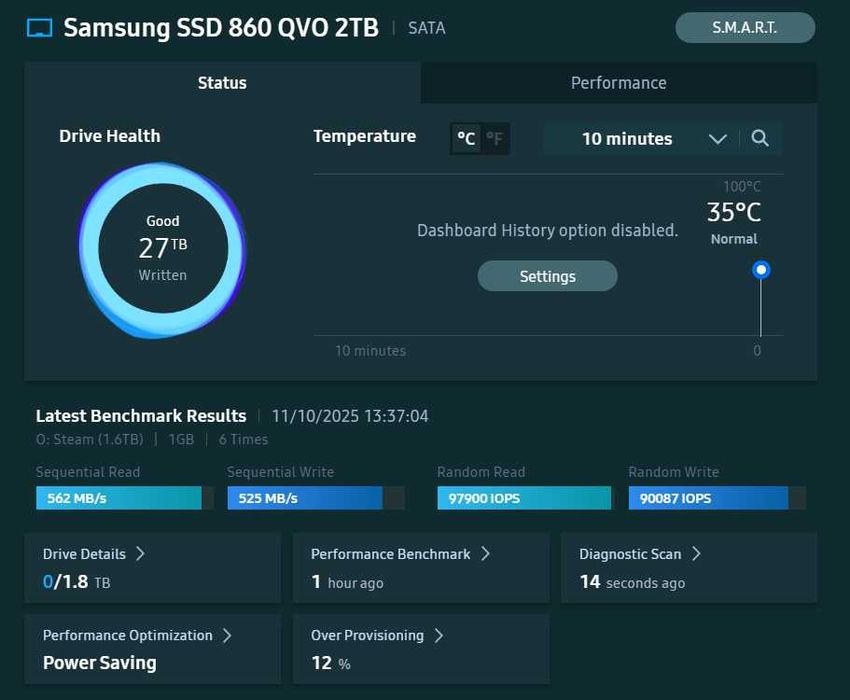Screen dimensions: 850x700
Task: Click the chevron arrow of time range dropdown
Action: click(718, 139)
